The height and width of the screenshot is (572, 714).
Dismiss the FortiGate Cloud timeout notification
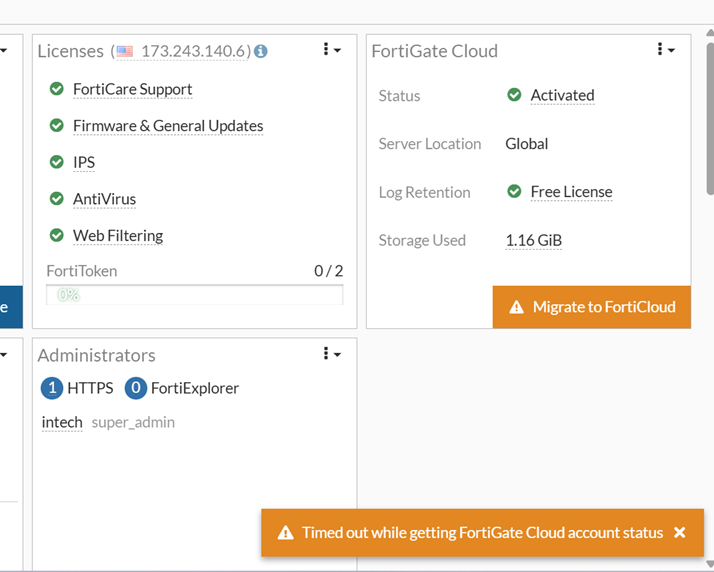(x=680, y=533)
